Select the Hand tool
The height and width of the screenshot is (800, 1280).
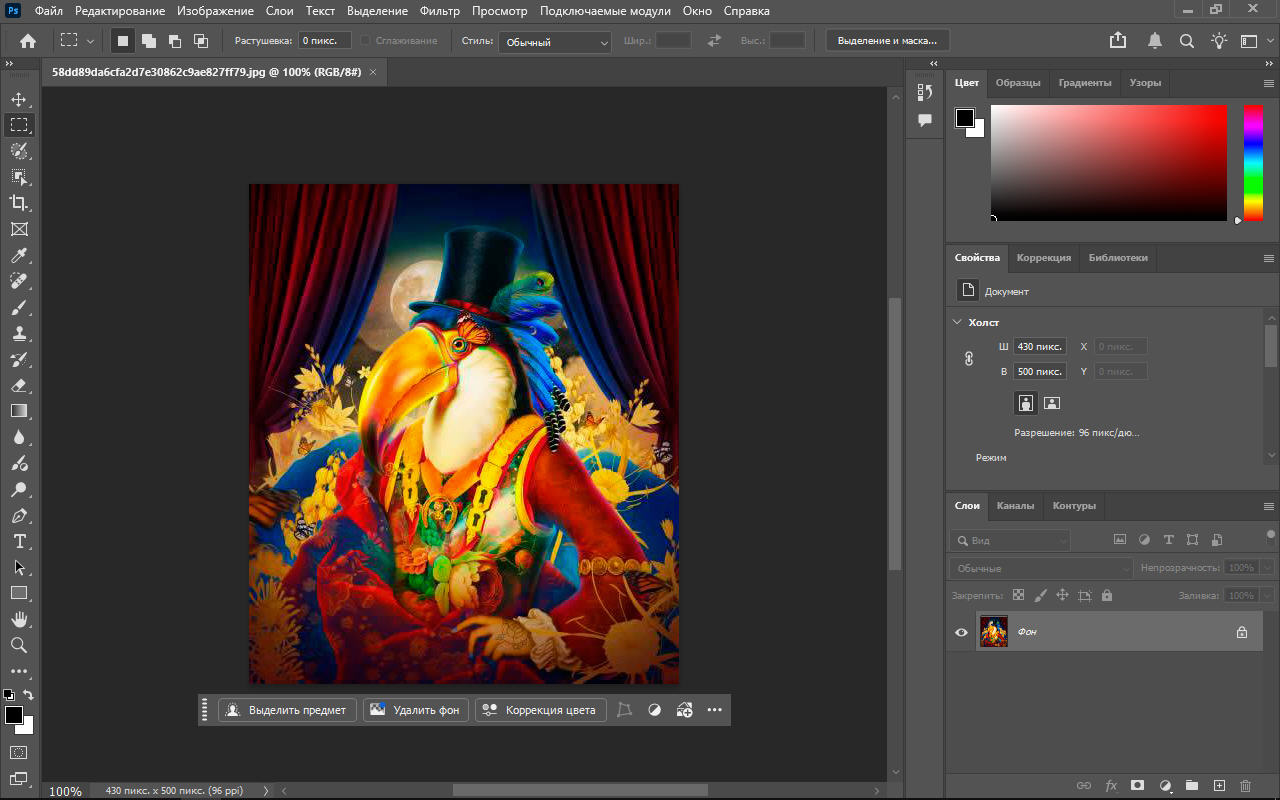pyautogui.click(x=19, y=619)
